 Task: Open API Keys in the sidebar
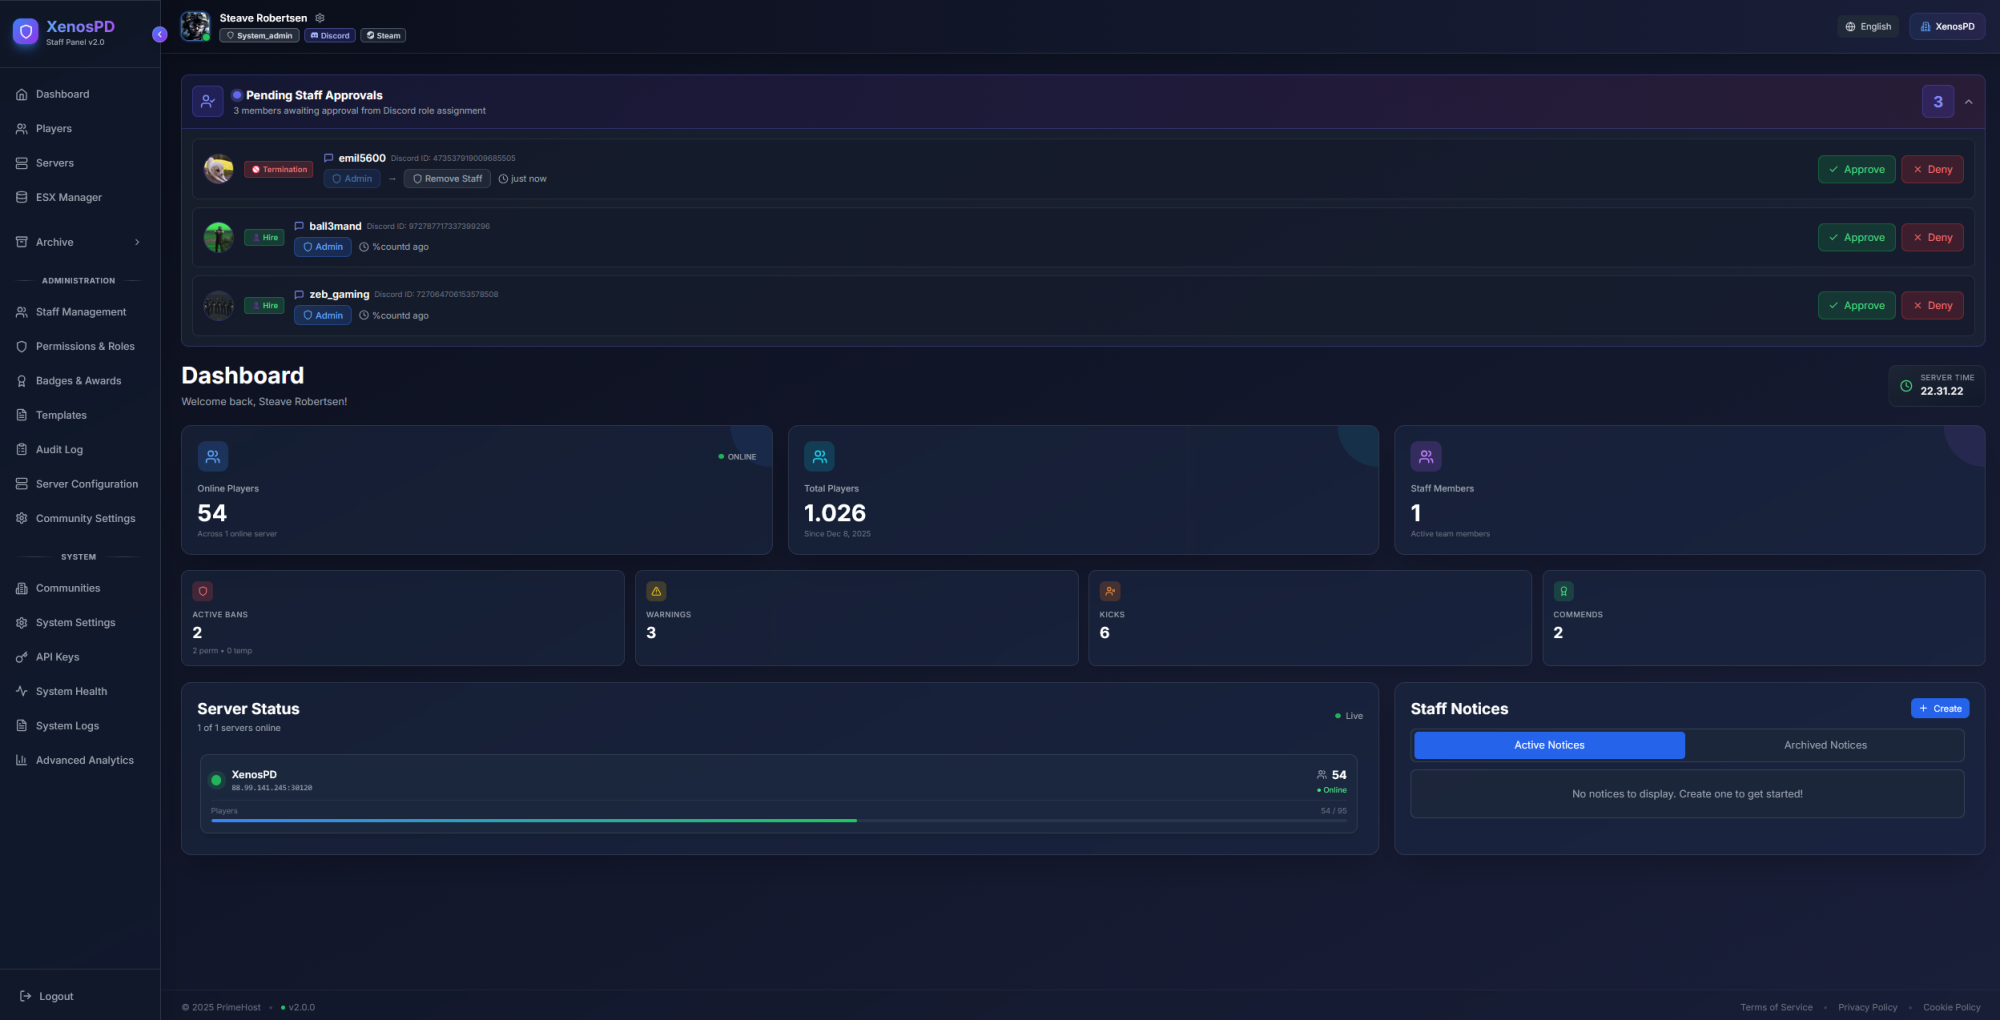tap(80, 657)
